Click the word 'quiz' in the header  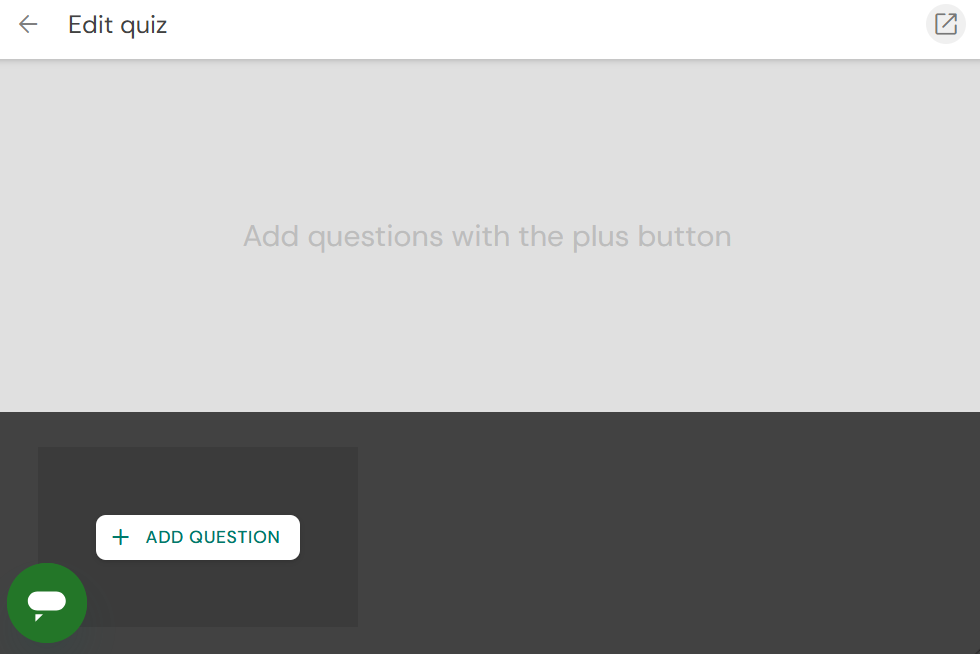coord(143,25)
